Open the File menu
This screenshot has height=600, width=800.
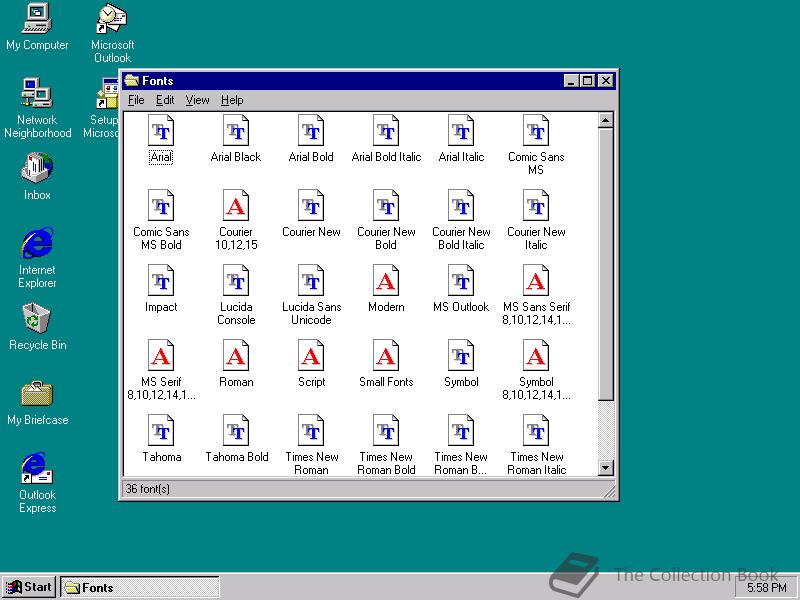point(136,100)
